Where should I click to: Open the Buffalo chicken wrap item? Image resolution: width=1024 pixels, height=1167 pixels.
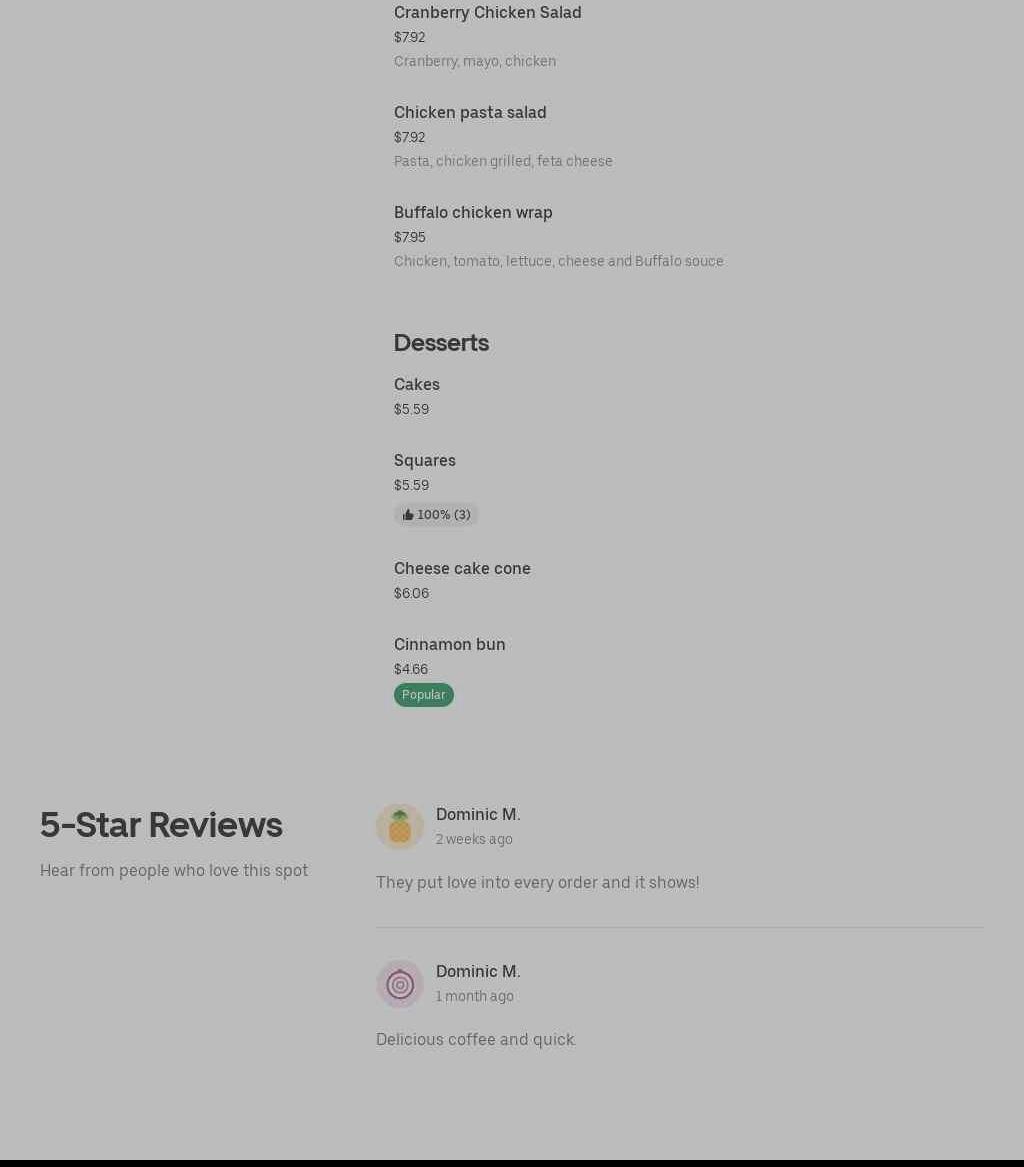(x=473, y=212)
